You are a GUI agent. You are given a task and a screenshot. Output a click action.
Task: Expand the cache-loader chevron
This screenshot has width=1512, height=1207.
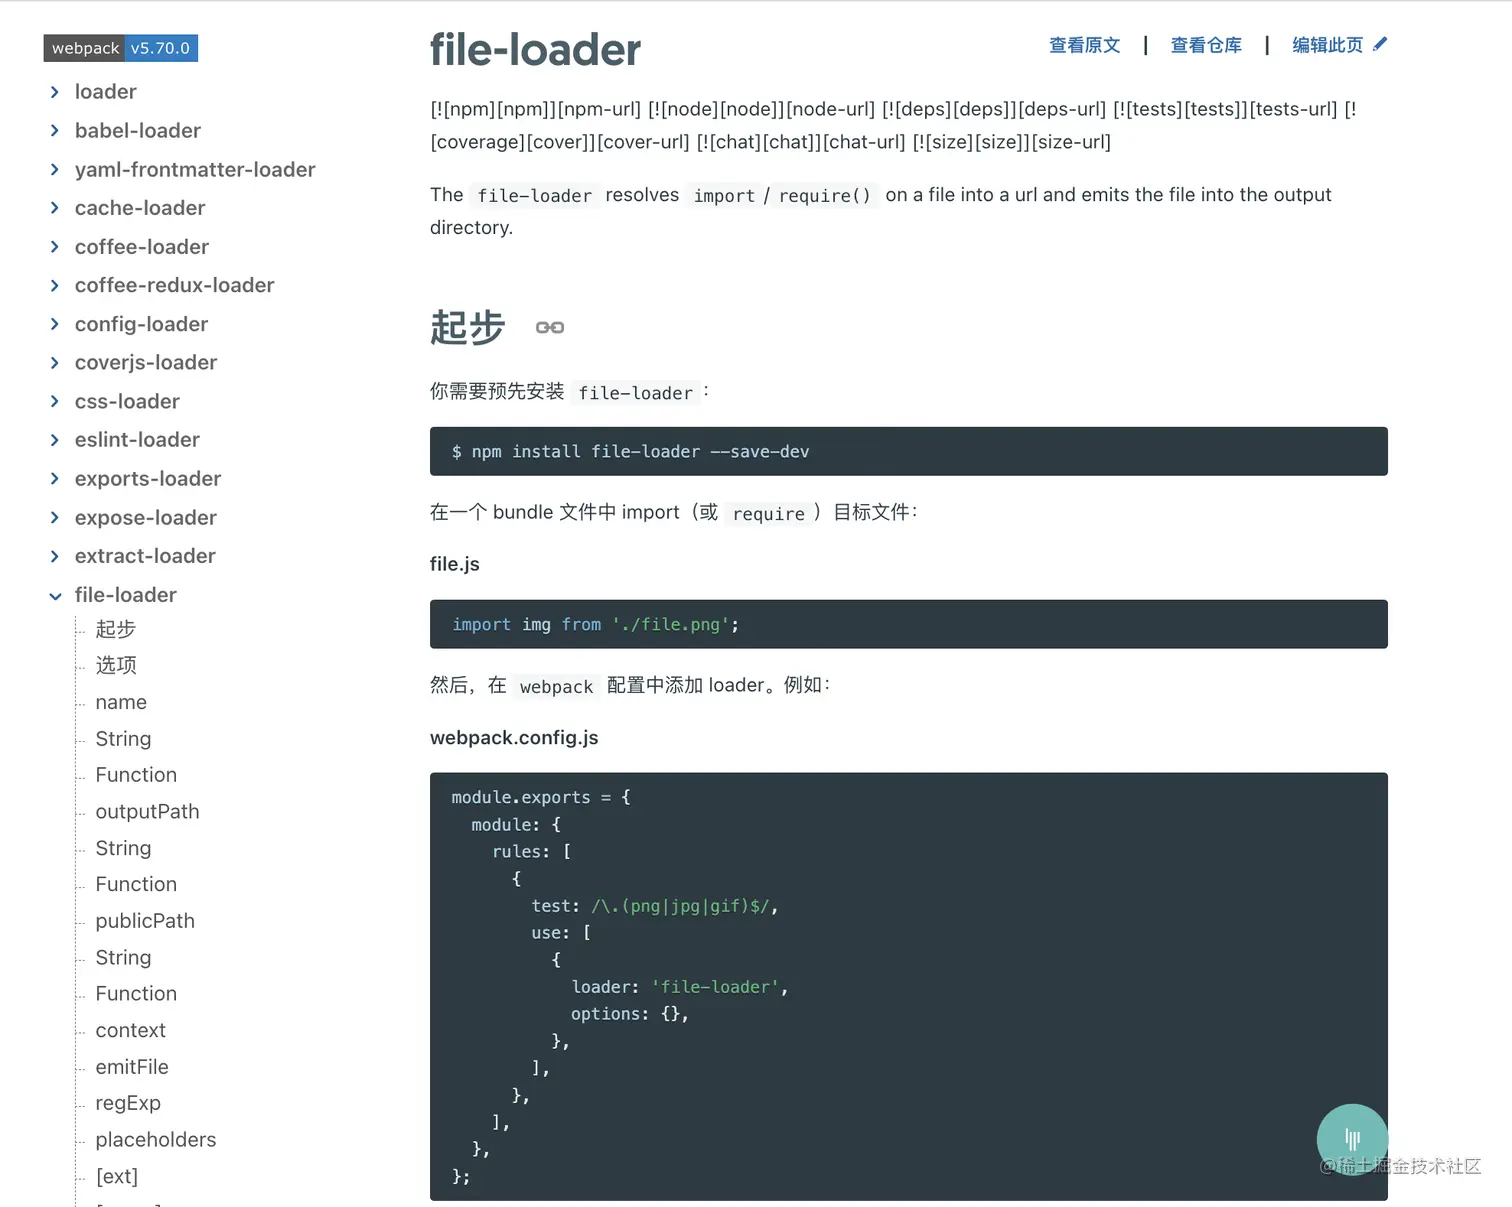click(x=55, y=208)
